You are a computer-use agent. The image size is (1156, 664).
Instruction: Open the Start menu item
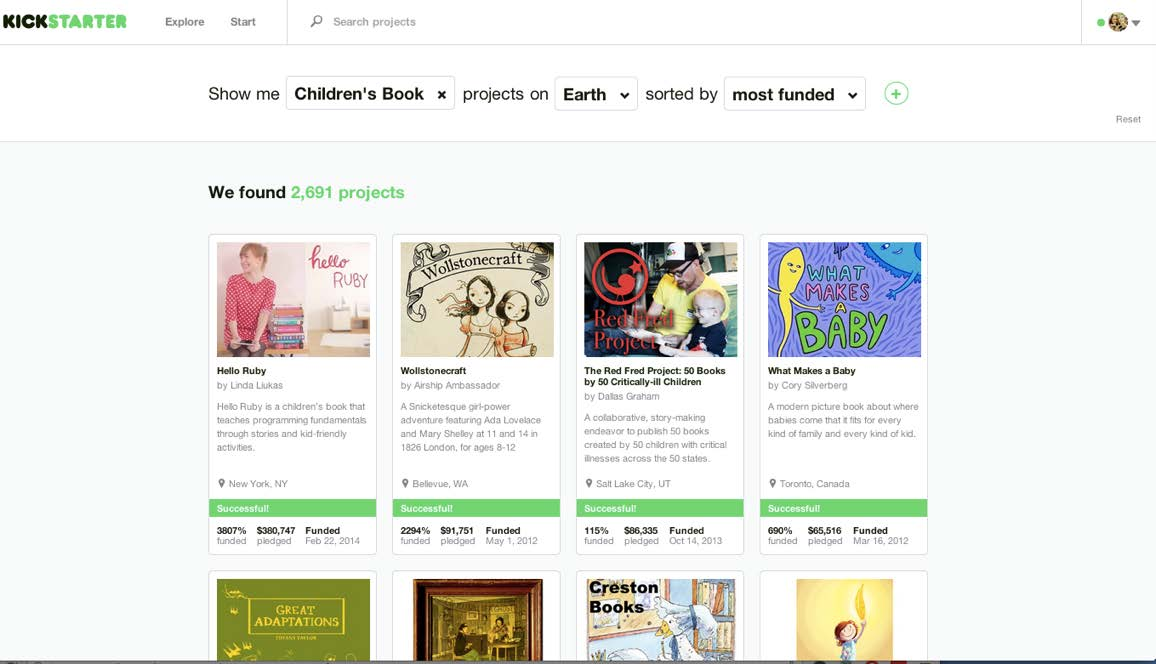click(x=243, y=22)
